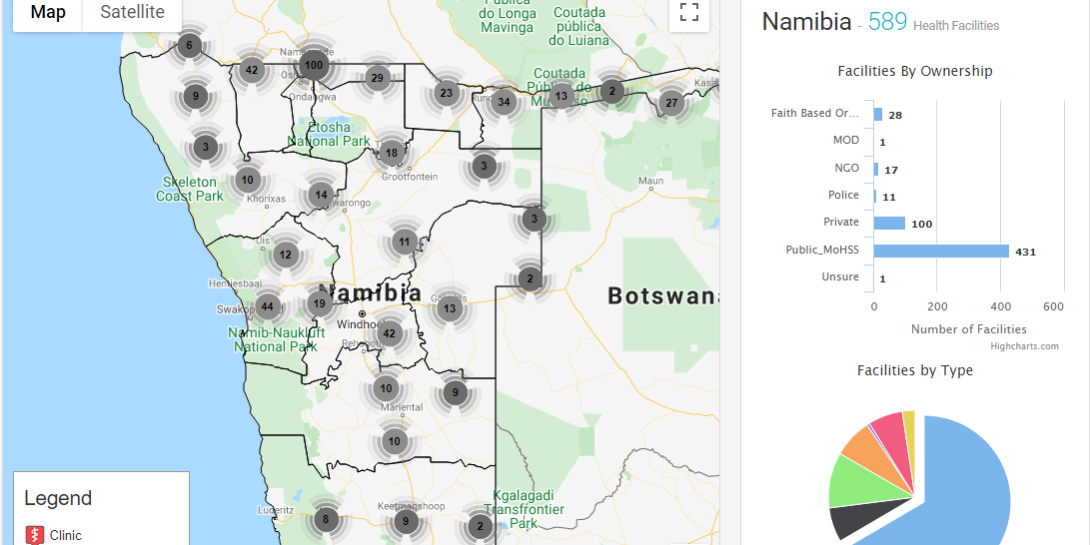Open the Highcharts.com credit link

tap(1024, 346)
